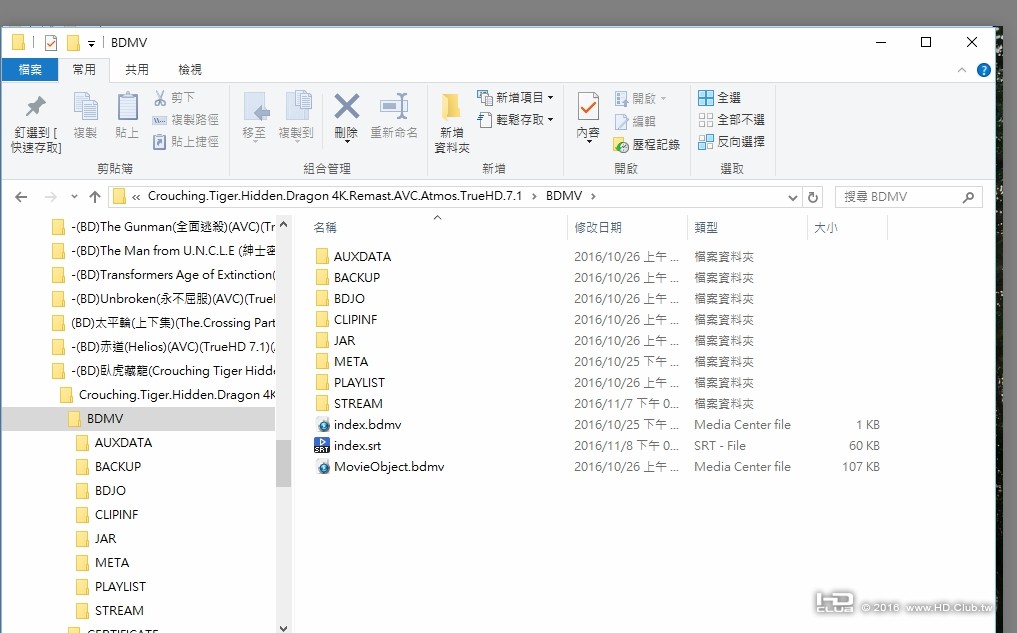Click the Properties quick access toolbar icon
The height and width of the screenshot is (633, 1017).
pos(51,43)
